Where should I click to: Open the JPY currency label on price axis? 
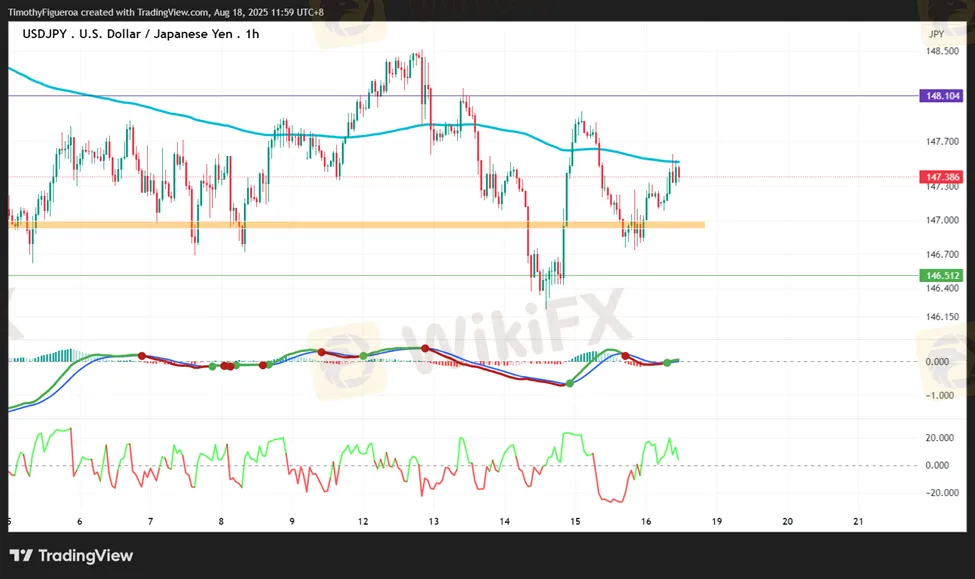tap(935, 34)
